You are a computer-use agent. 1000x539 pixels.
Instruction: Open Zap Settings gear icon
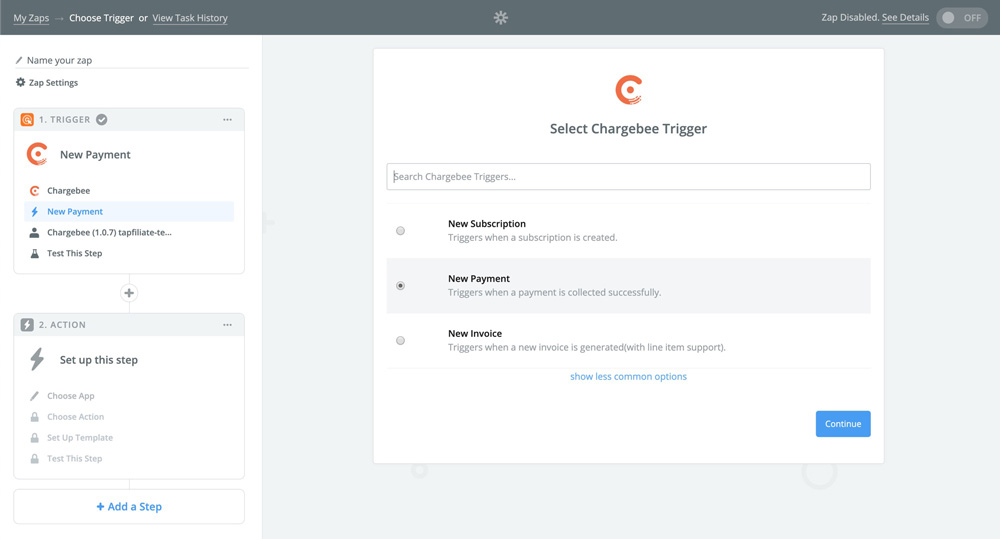coord(20,82)
